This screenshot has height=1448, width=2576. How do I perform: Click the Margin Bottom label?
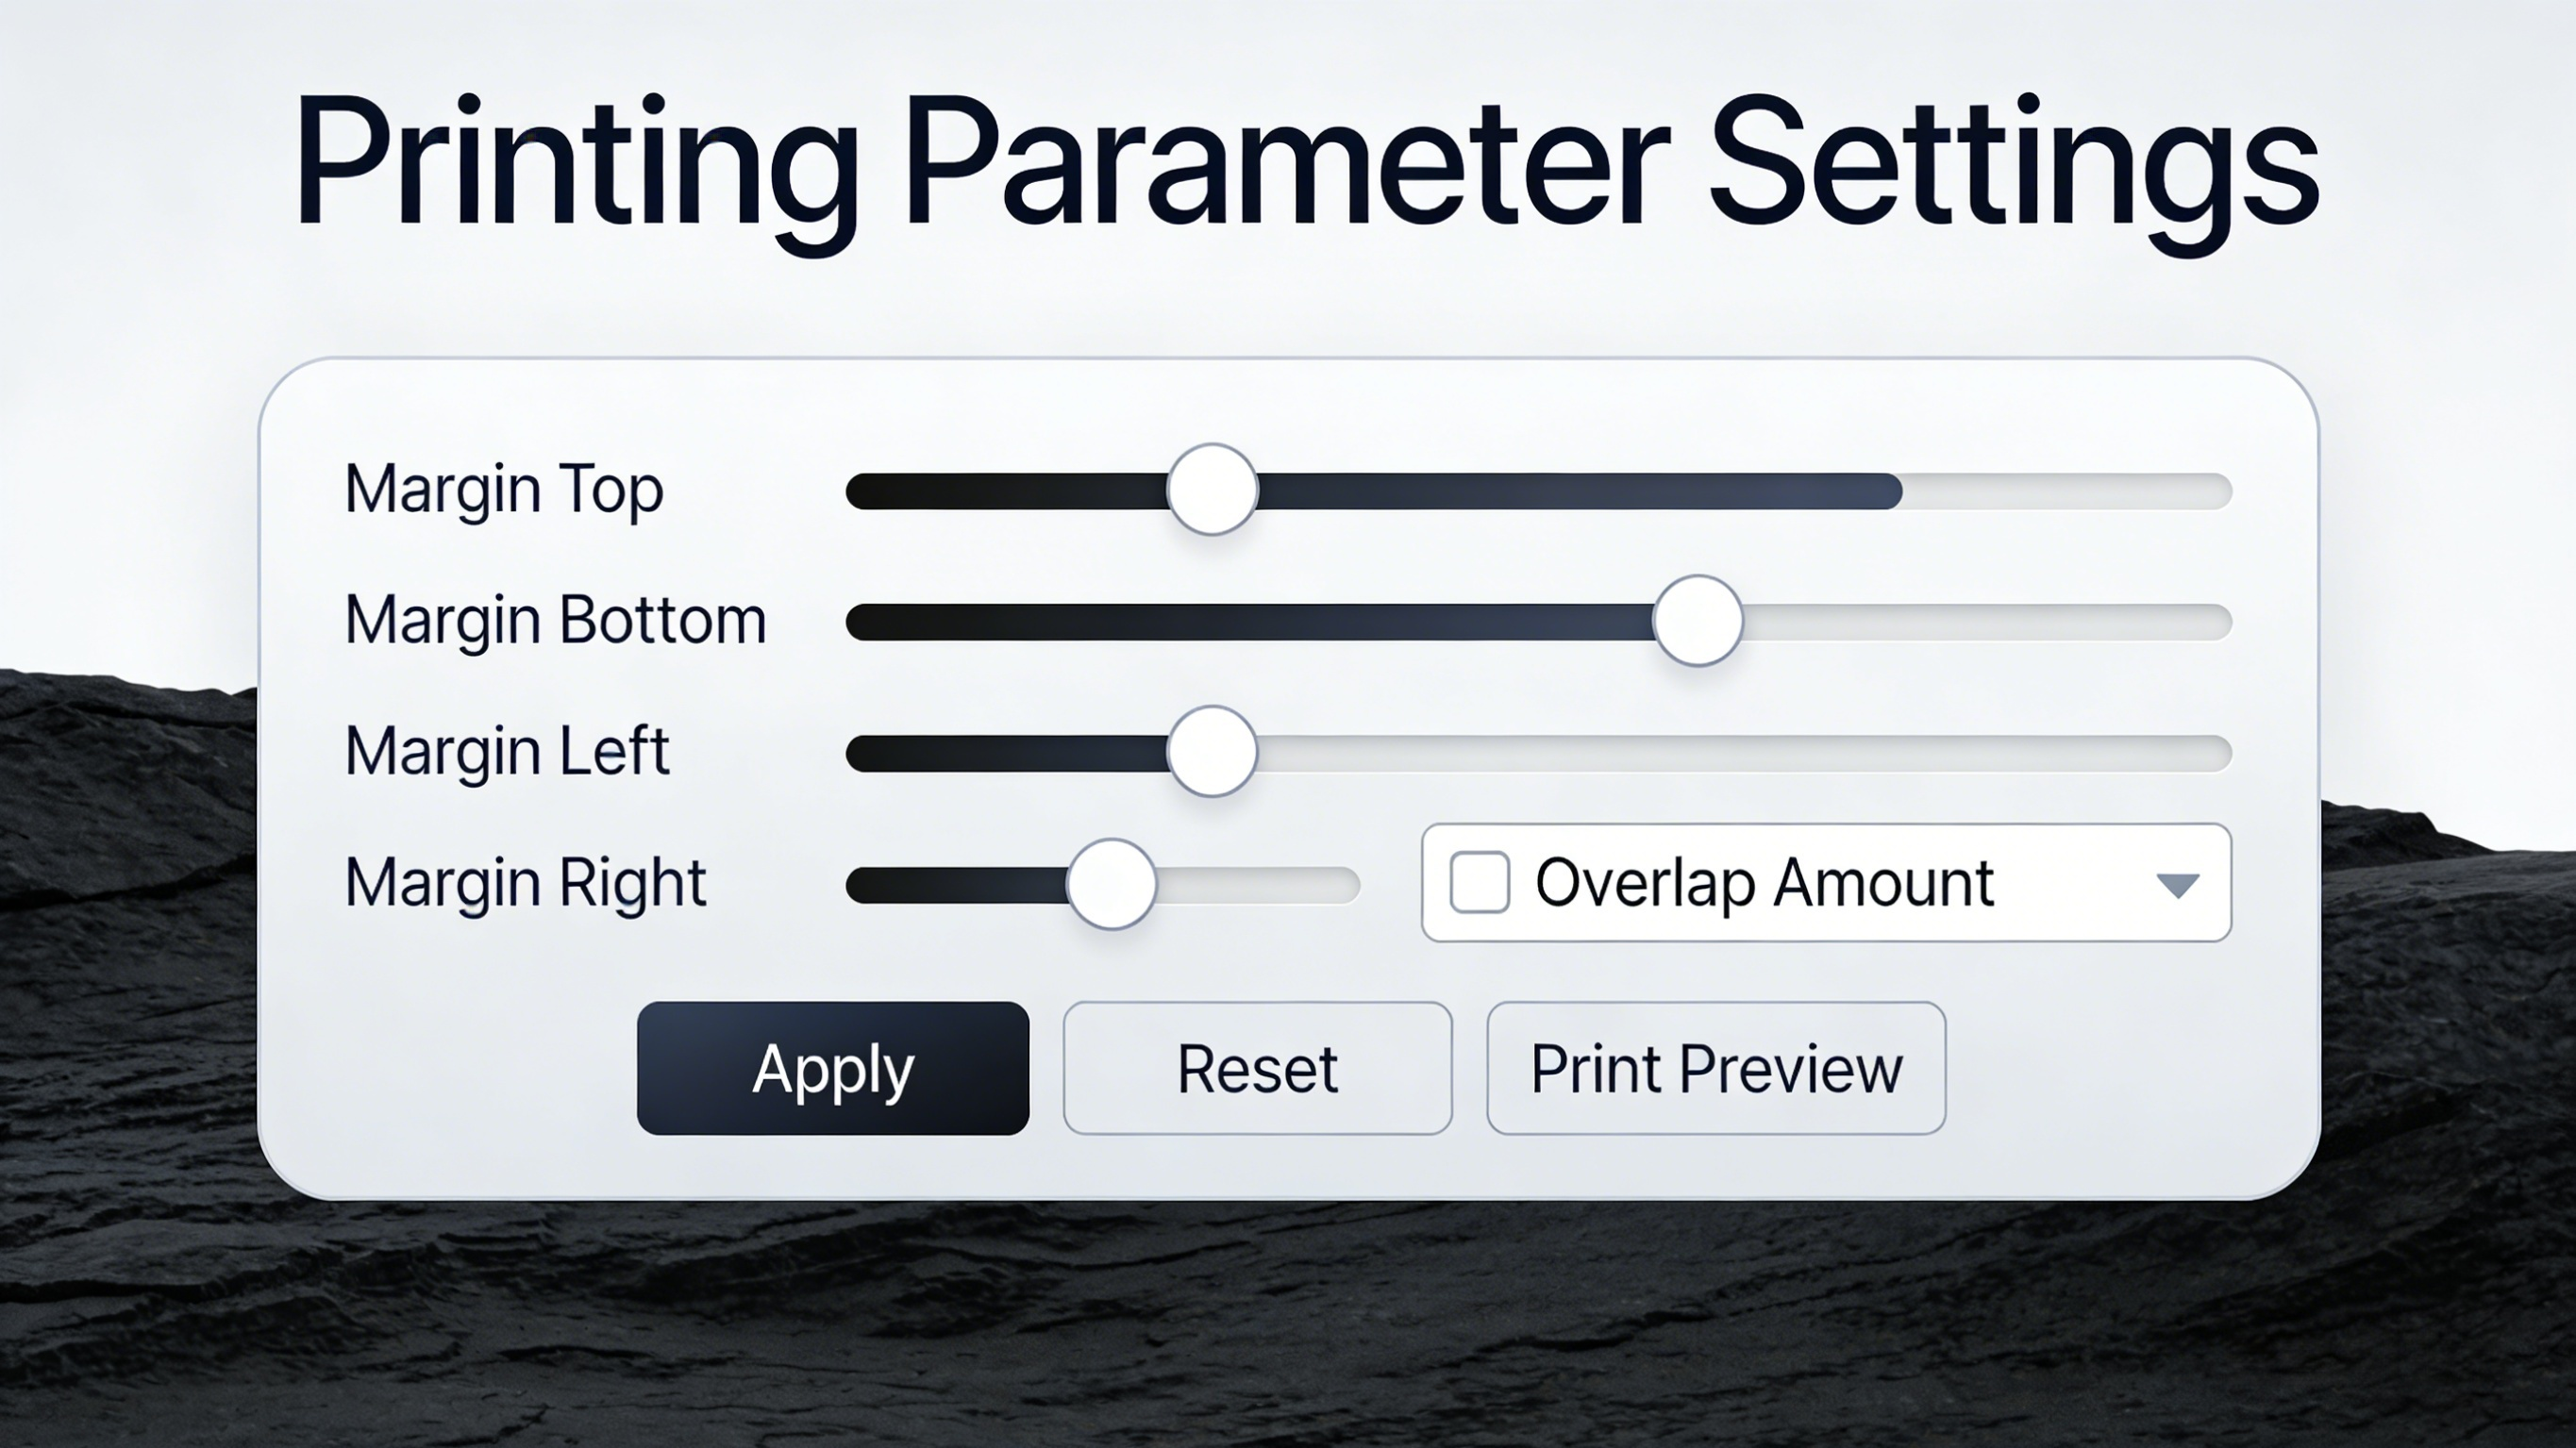coord(555,621)
